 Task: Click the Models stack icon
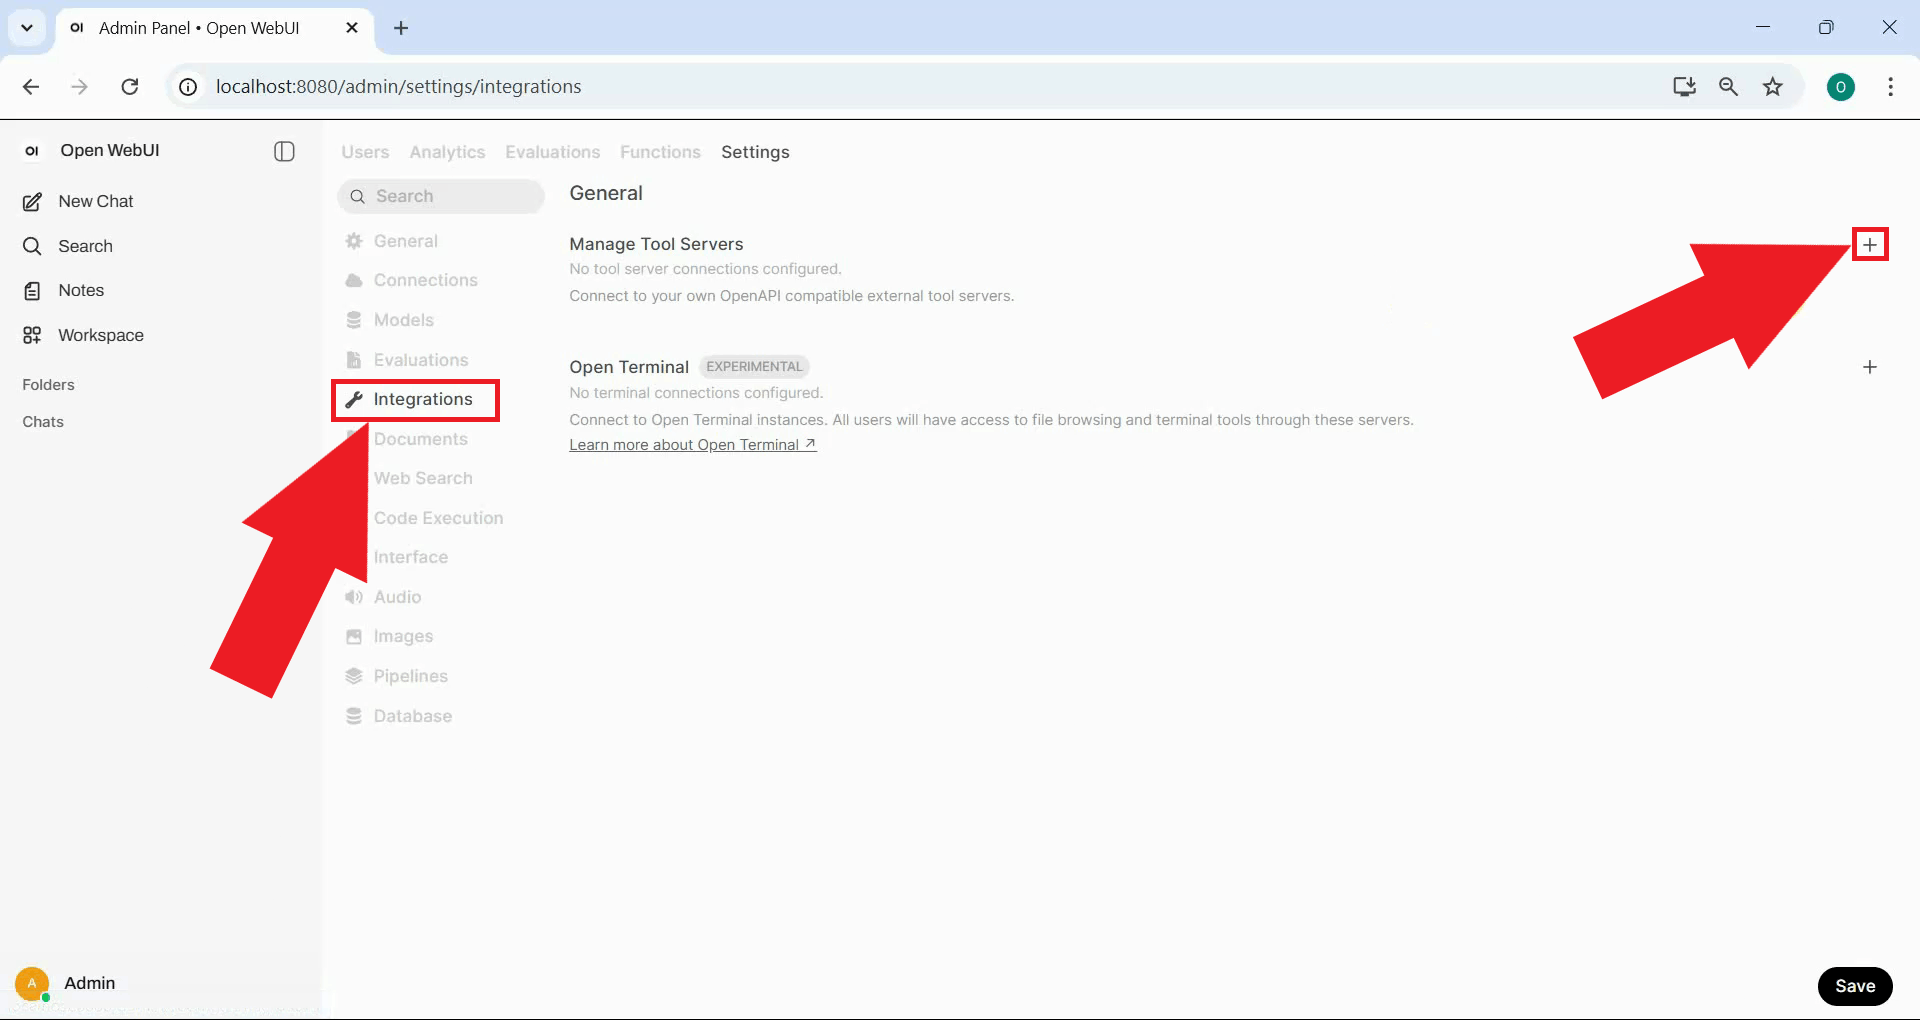(x=354, y=320)
